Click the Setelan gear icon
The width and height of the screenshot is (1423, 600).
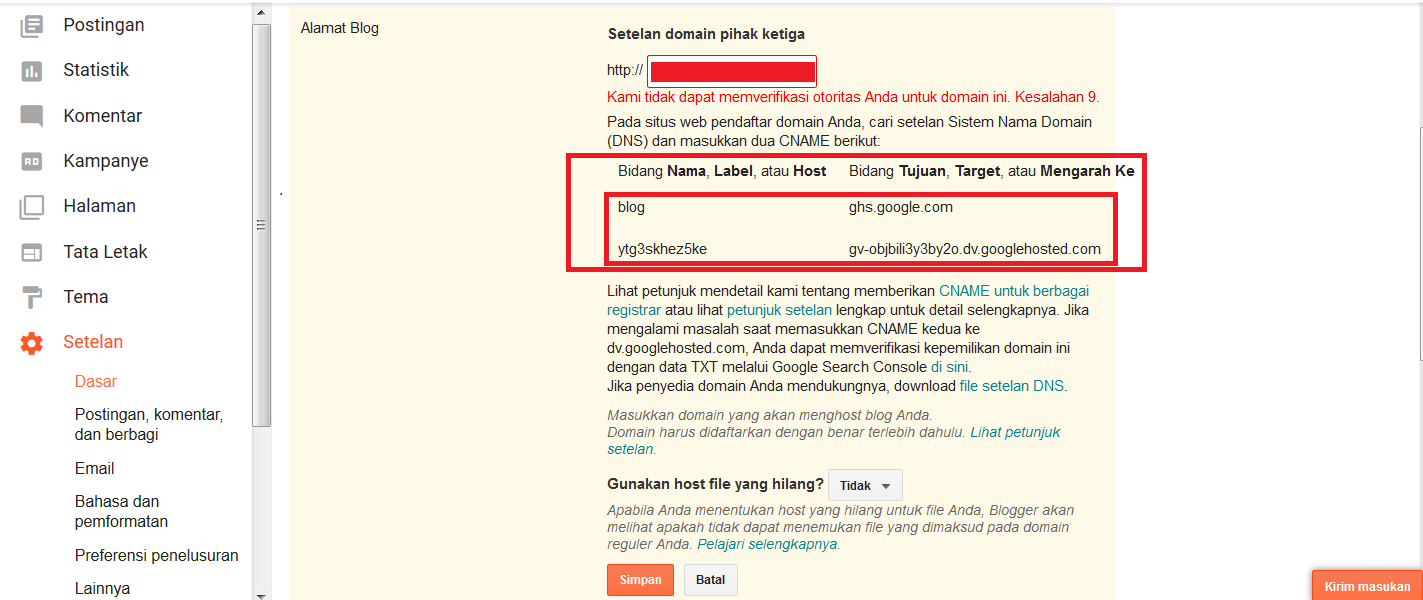click(x=32, y=343)
